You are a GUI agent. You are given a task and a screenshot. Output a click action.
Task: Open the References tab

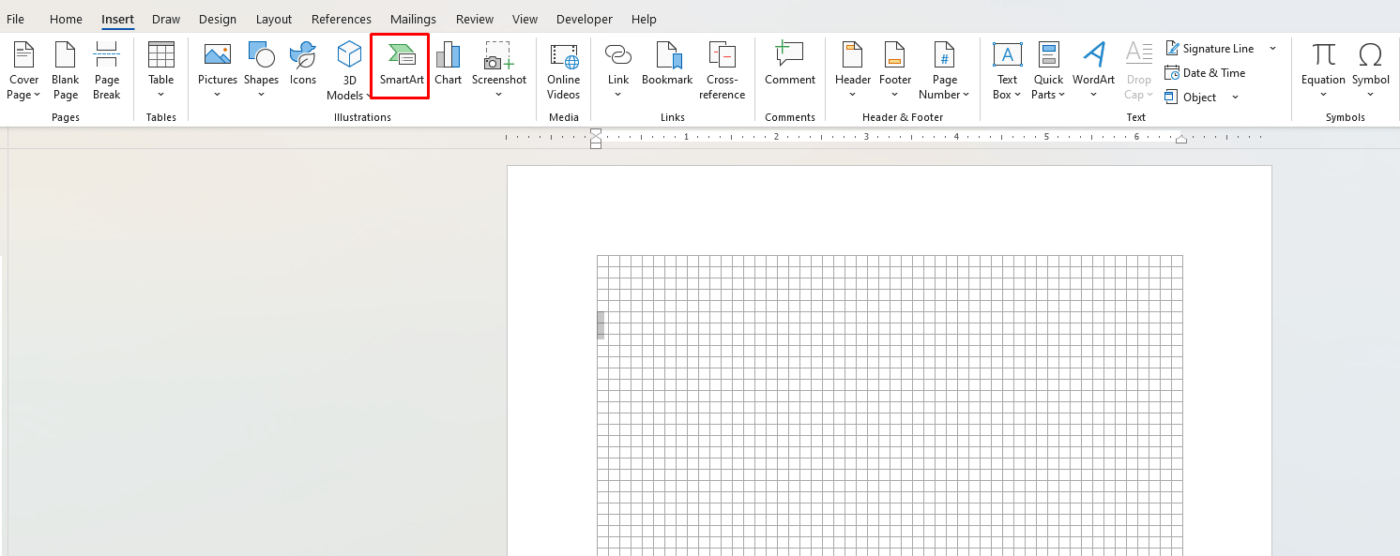click(x=341, y=19)
